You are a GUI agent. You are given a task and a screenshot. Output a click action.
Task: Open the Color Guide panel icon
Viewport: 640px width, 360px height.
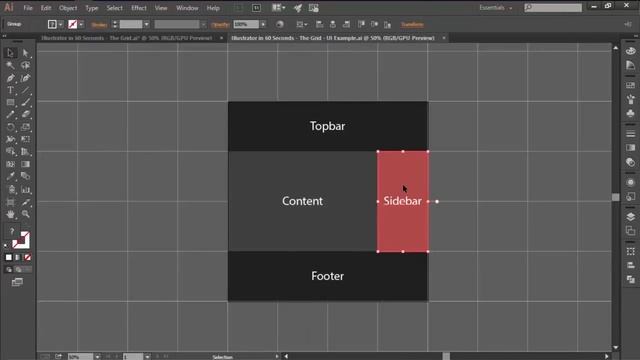[x=631, y=65]
